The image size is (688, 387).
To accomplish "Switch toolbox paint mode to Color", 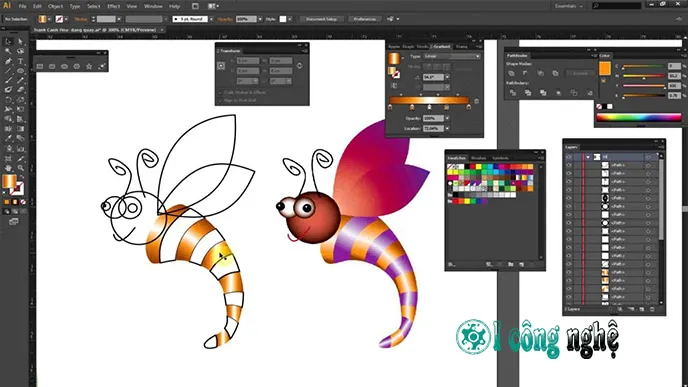I will [x=7, y=202].
